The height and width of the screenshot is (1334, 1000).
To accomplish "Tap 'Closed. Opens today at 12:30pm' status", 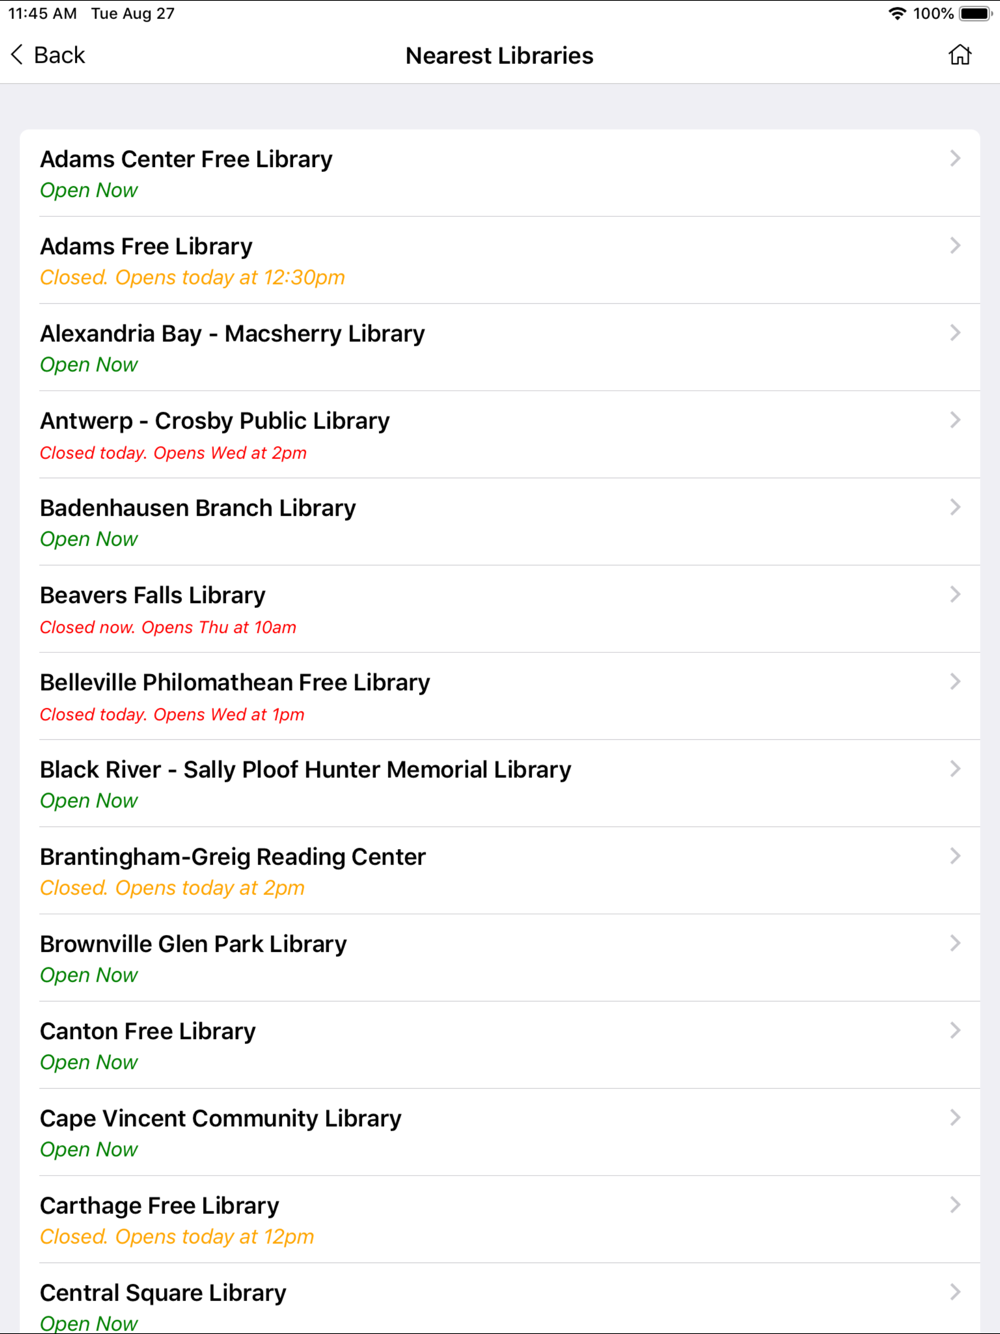I will point(192,277).
